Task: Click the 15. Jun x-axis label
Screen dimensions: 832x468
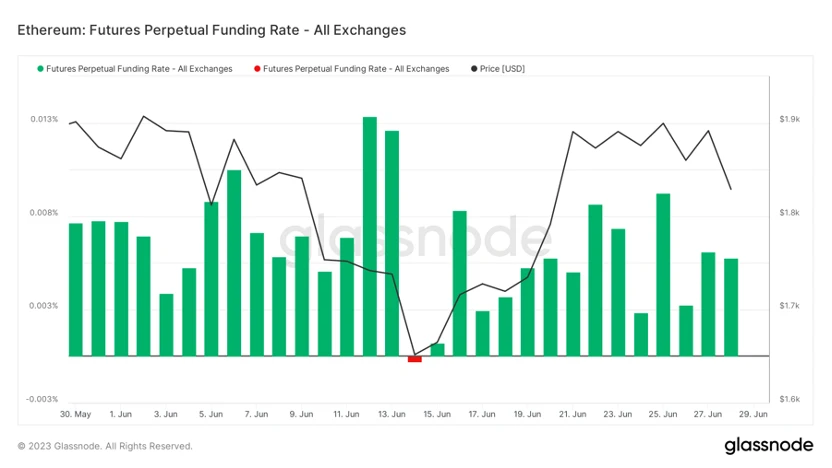Action: point(437,413)
